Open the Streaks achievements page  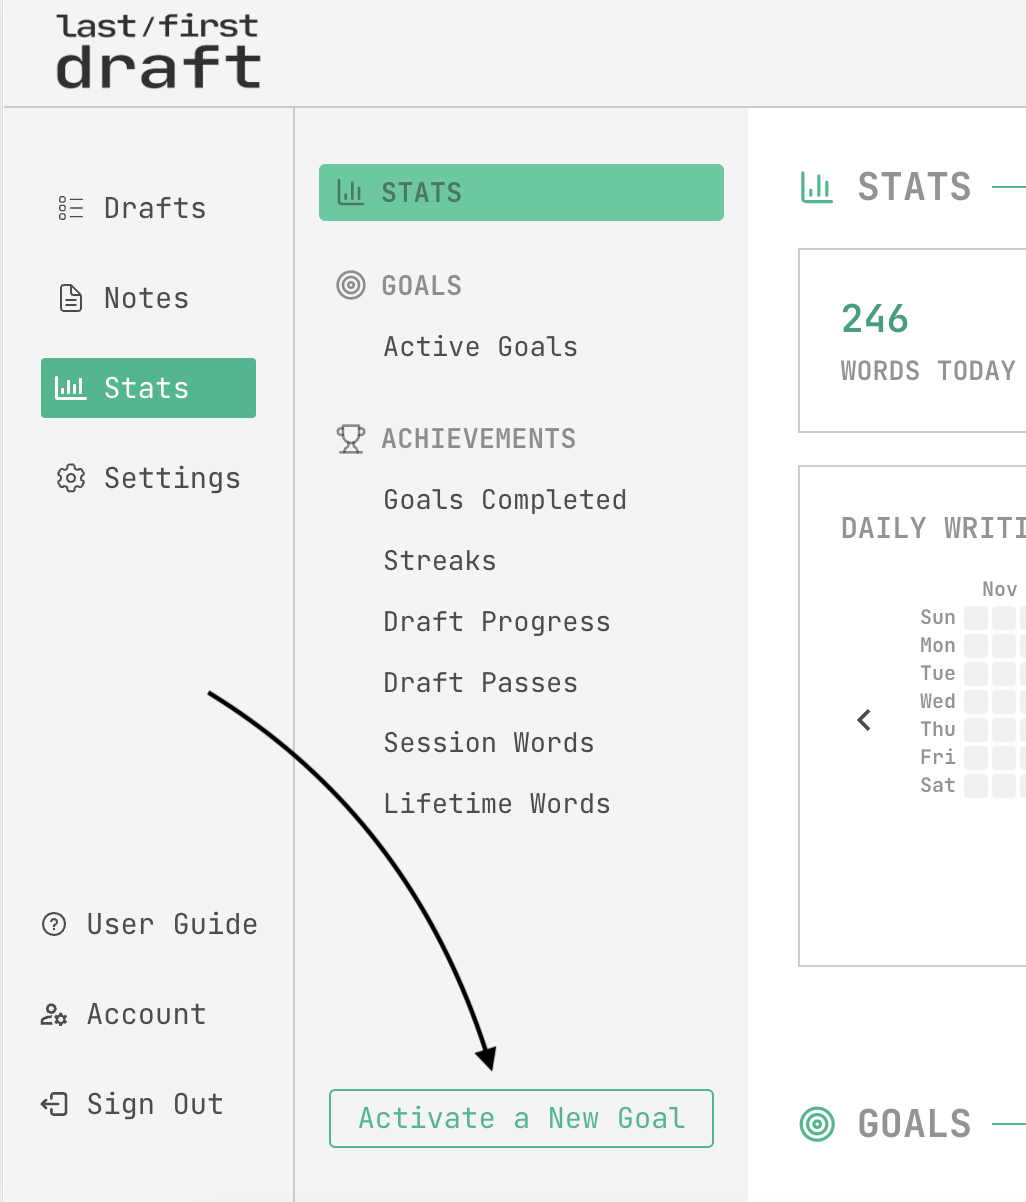pos(440,561)
